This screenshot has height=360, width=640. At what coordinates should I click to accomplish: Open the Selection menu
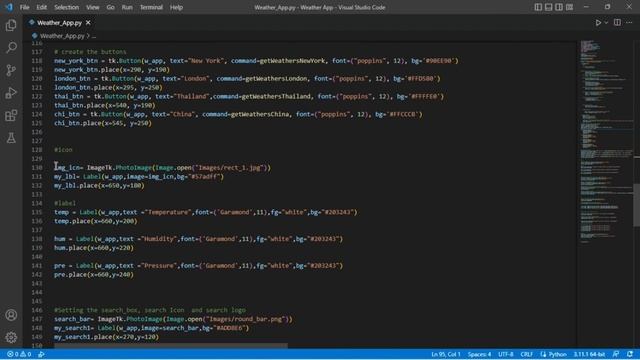tap(67, 7)
